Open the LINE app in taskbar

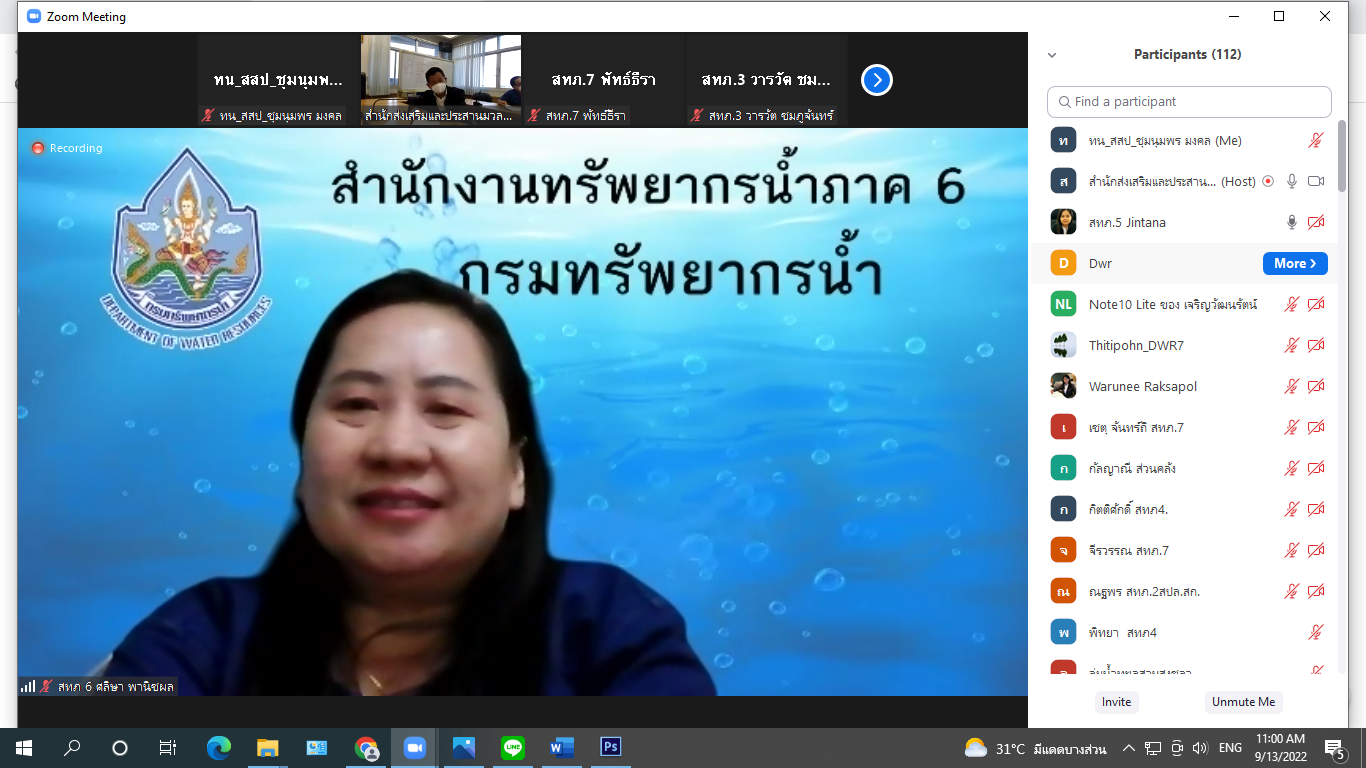point(513,747)
